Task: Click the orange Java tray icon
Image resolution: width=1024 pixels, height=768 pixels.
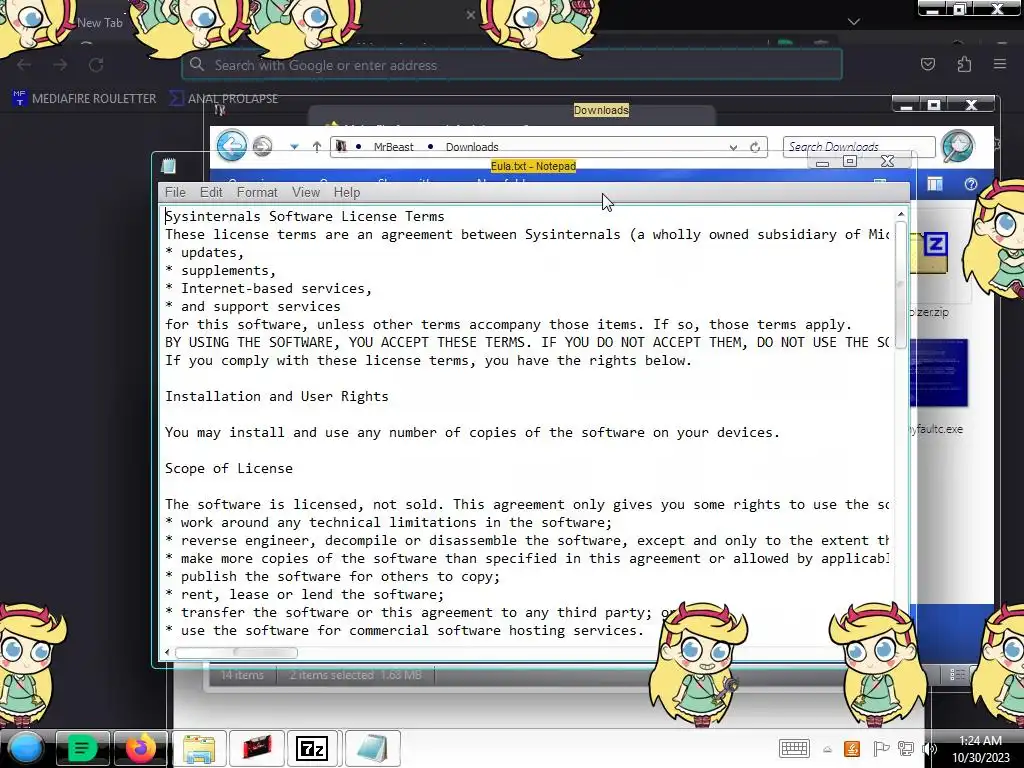Action: point(852,748)
